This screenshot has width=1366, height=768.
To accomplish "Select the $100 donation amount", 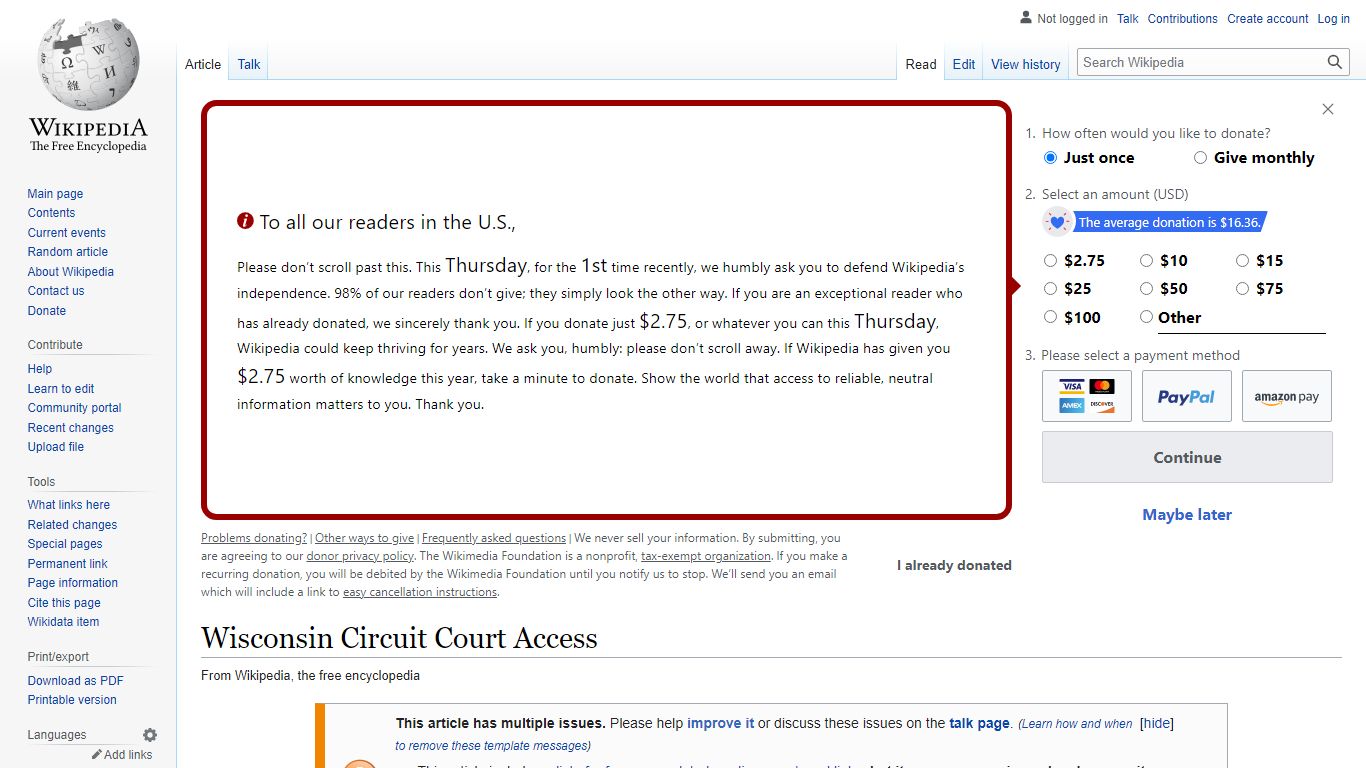I will (x=1050, y=317).
